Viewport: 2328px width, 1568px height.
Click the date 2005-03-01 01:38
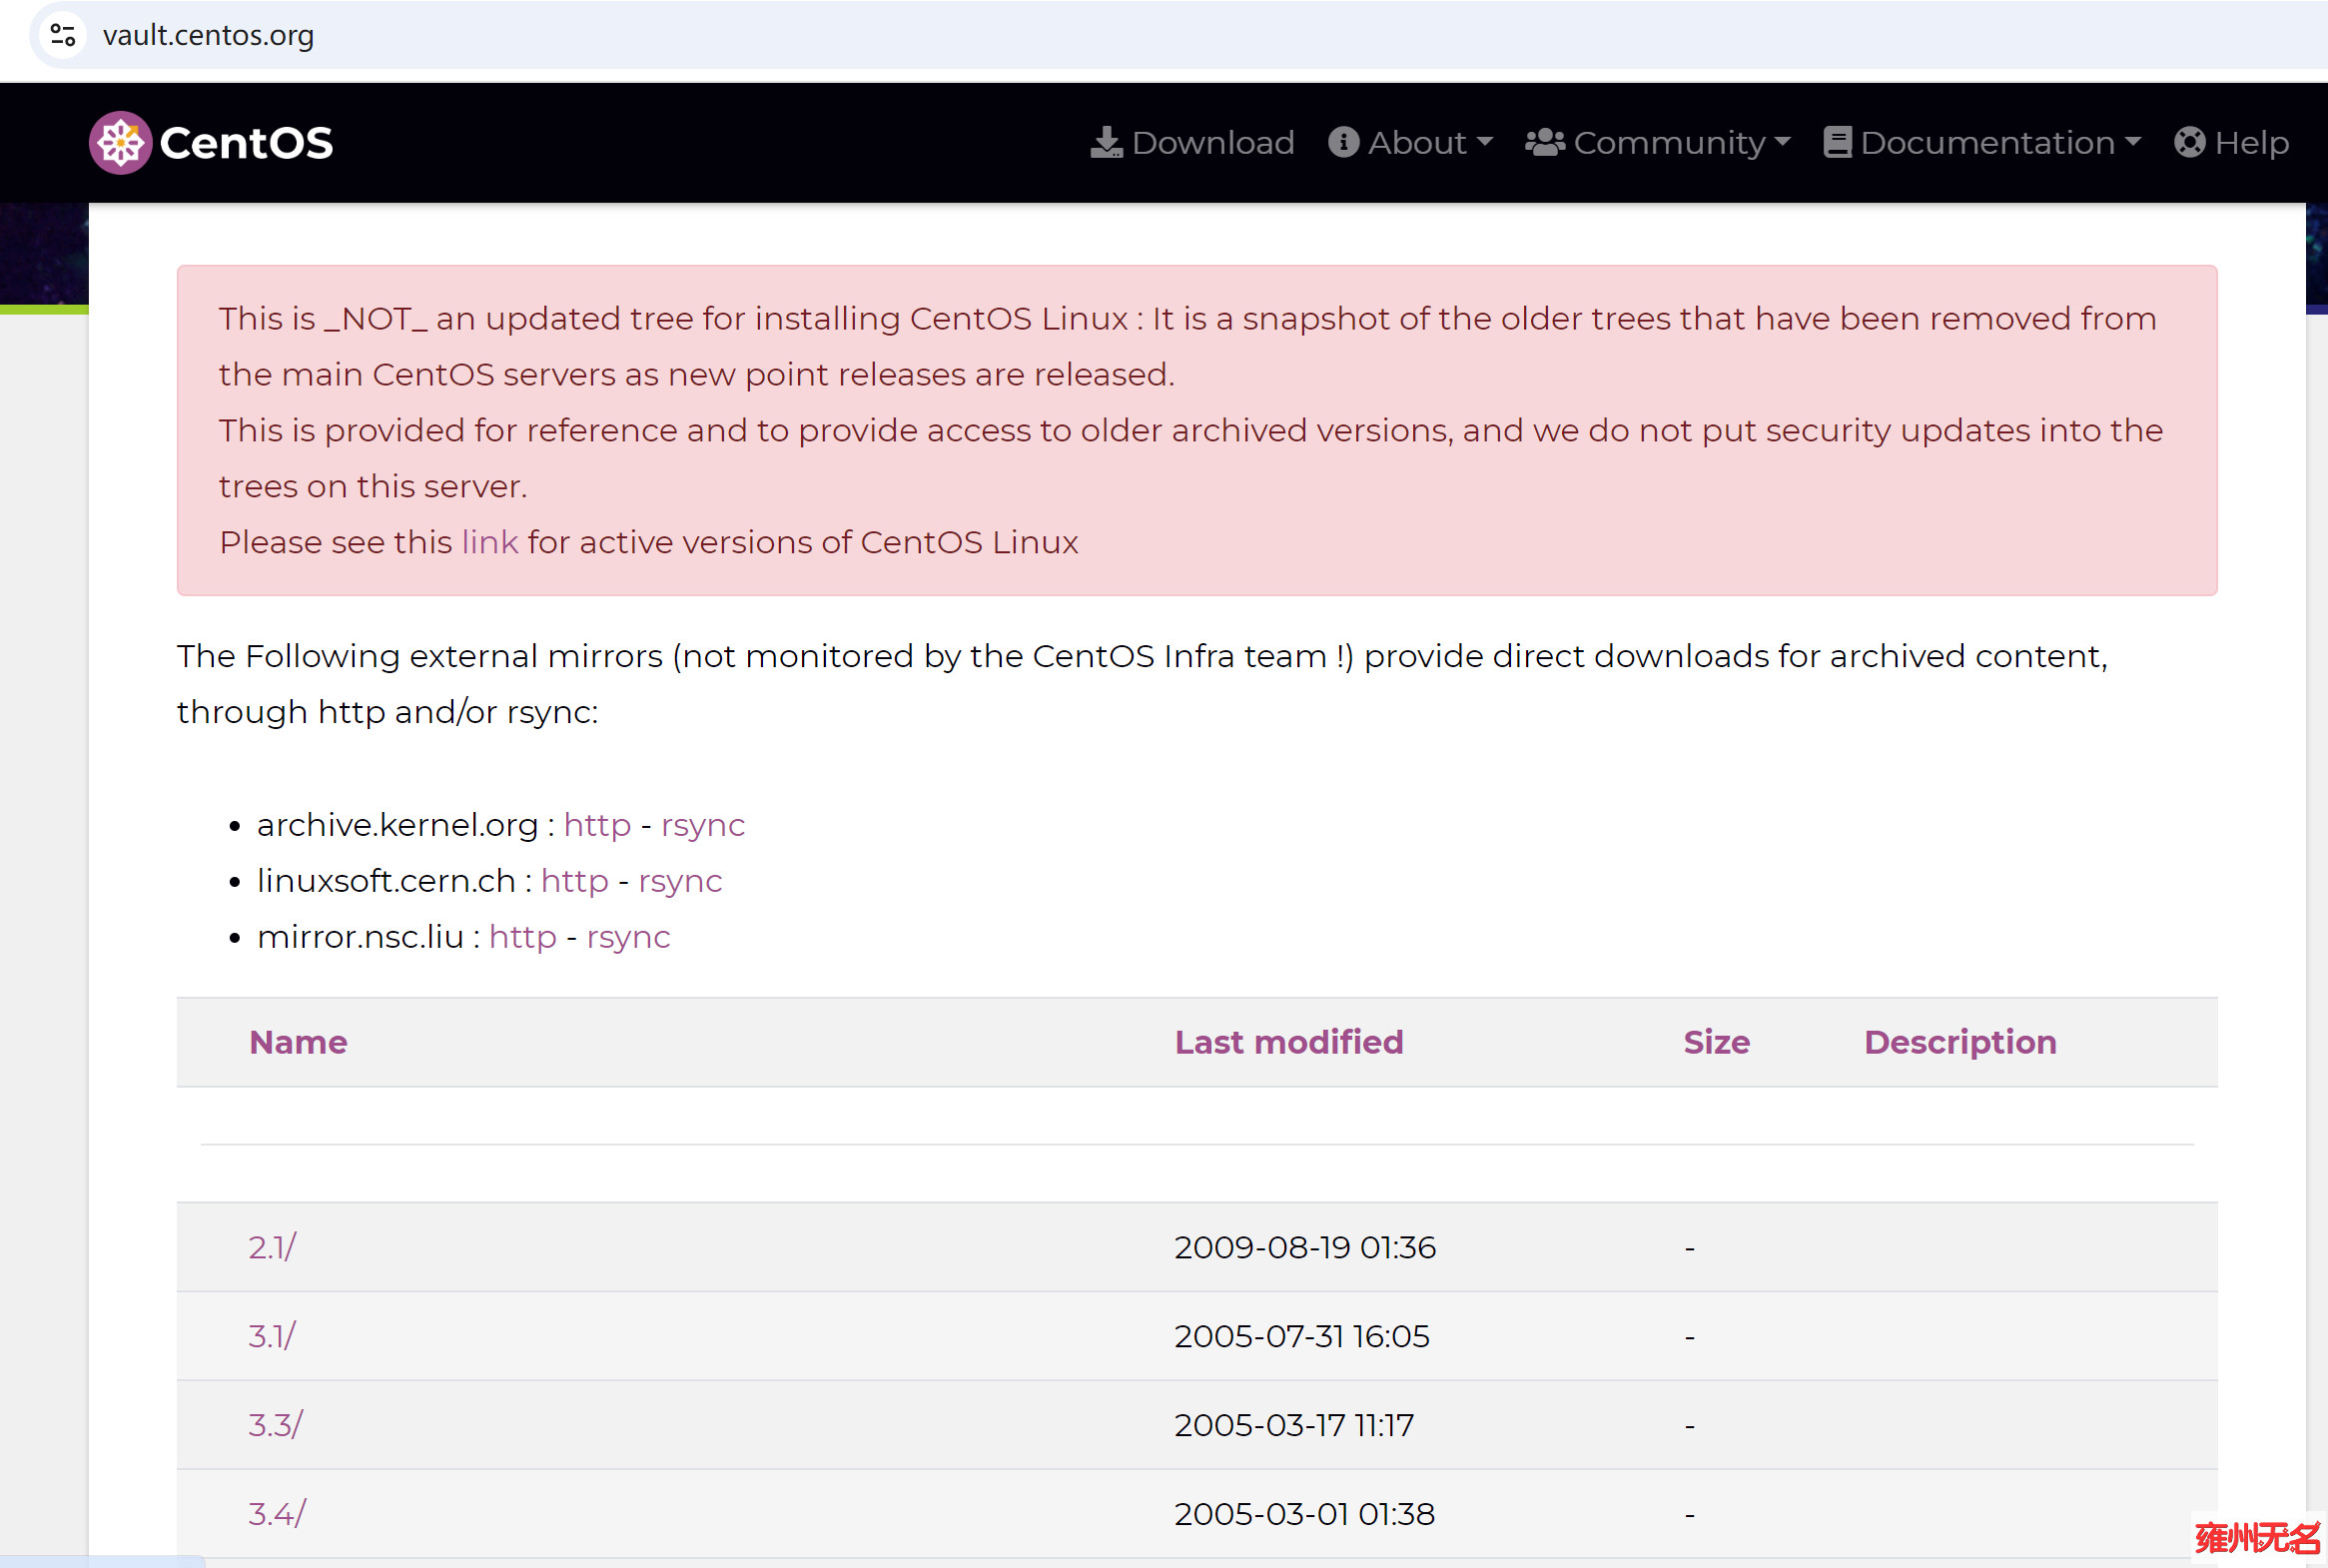tap(1304, 1514)
